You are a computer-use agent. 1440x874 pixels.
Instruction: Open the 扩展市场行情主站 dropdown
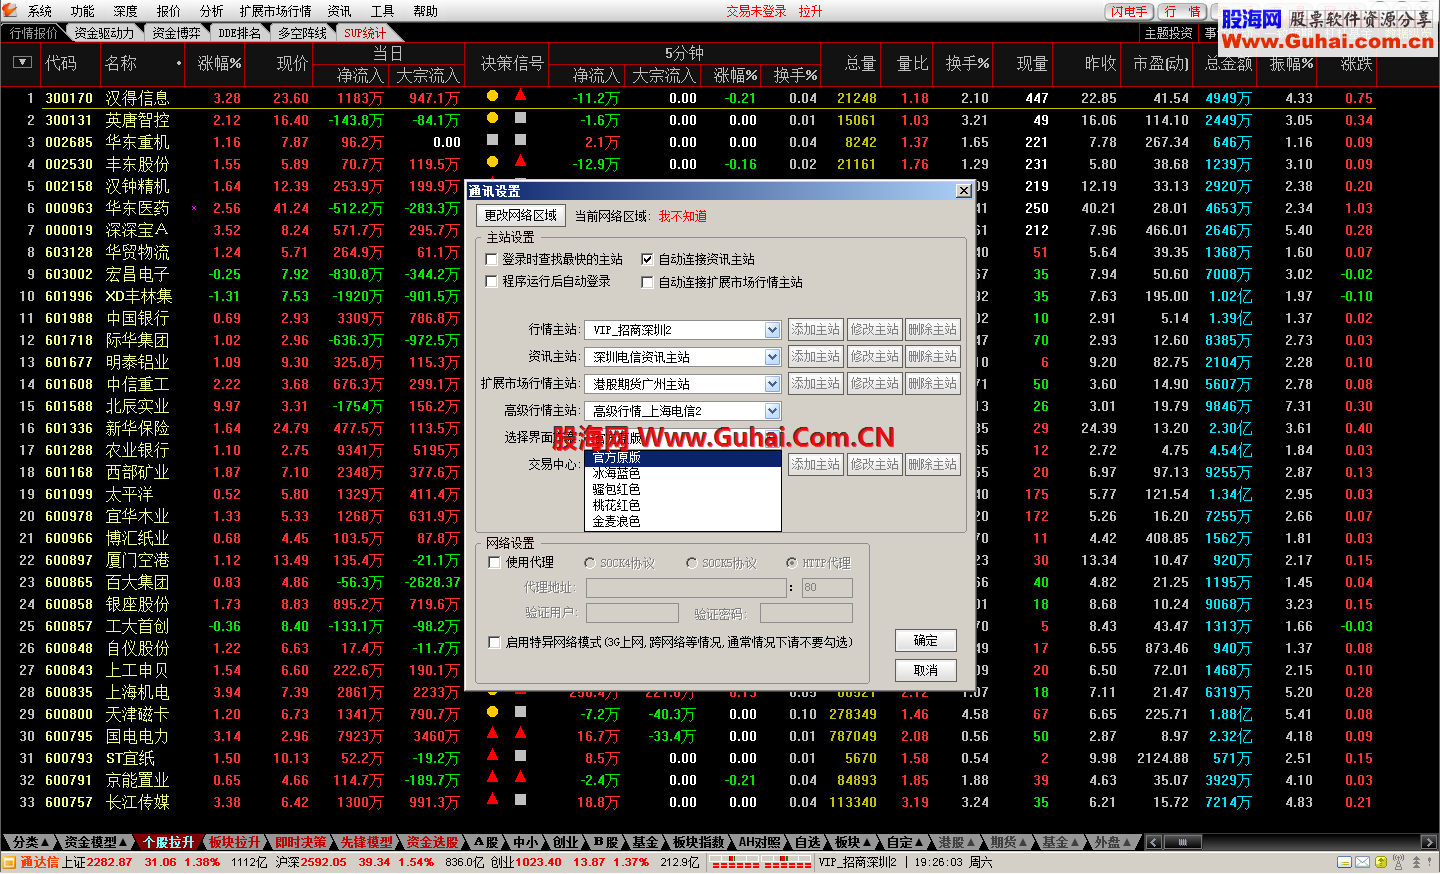tap(772, 383)
